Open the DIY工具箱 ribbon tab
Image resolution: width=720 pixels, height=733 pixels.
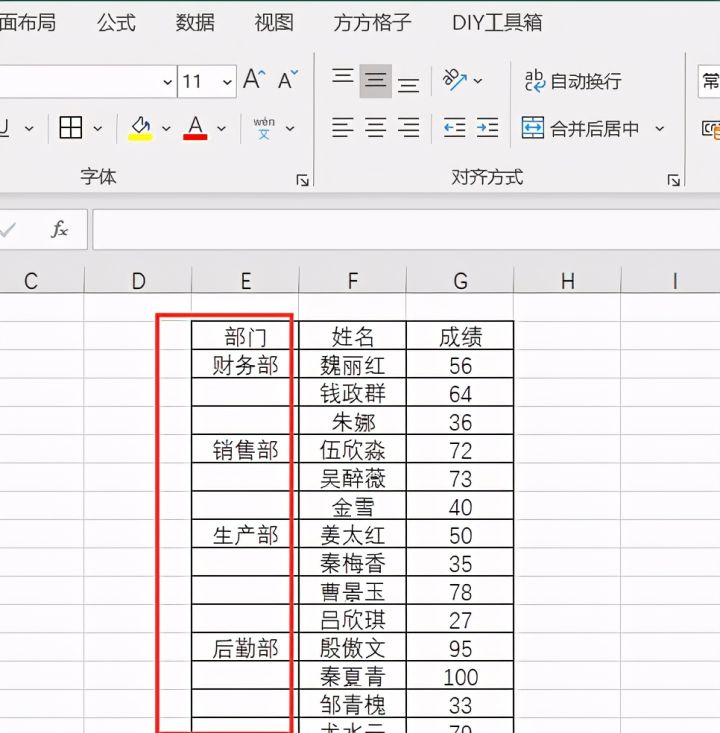[497, 22]
